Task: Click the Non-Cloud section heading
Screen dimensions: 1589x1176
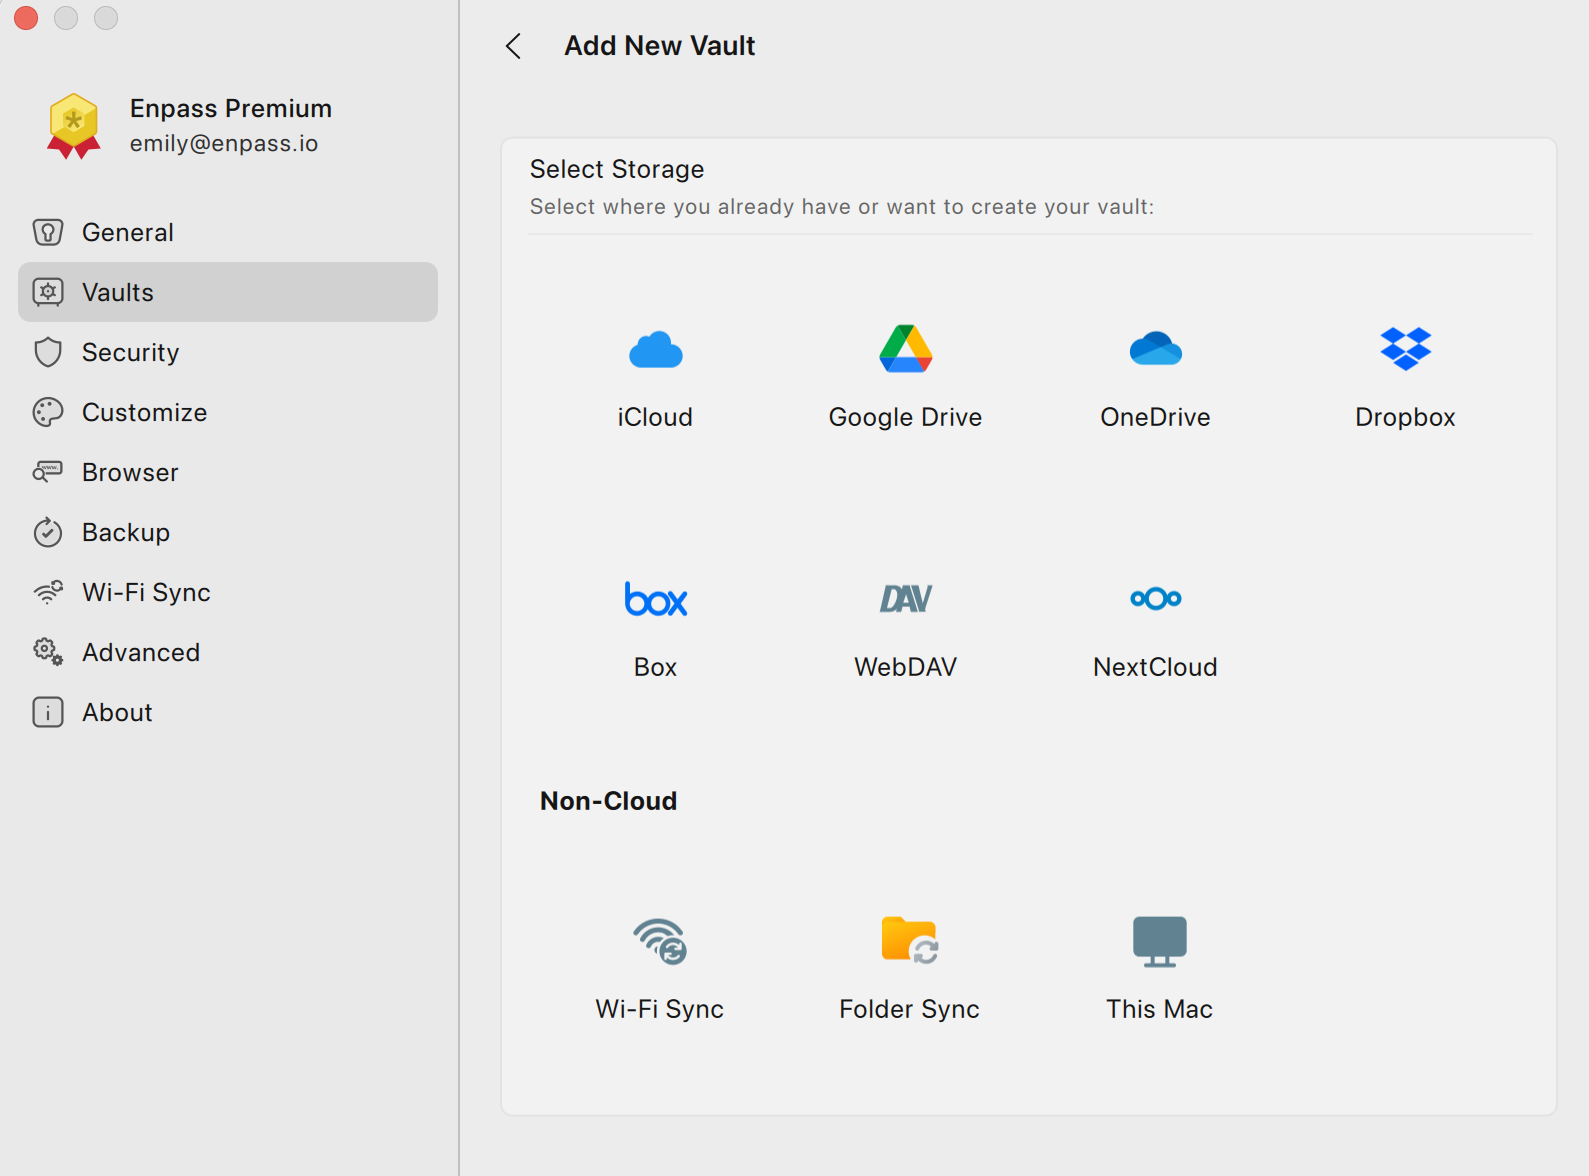Action: 609,801
